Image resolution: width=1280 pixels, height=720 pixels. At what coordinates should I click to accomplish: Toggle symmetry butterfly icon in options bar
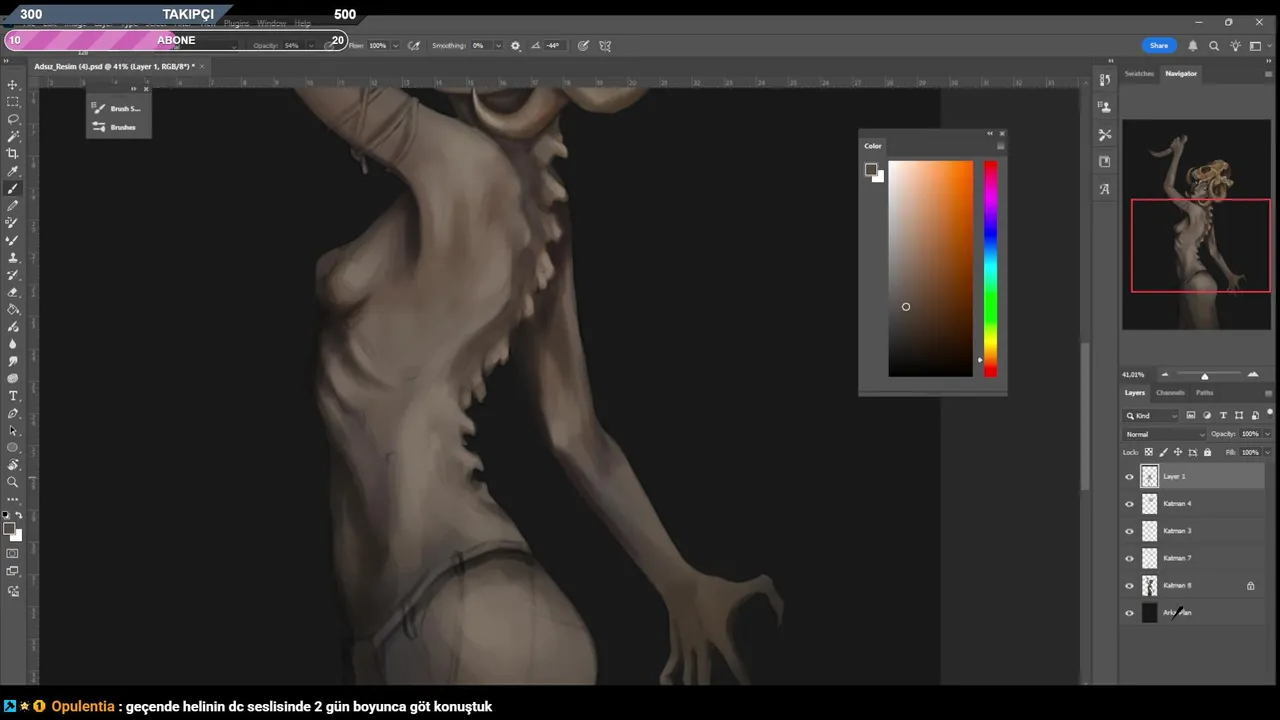(x=604, y=46)
